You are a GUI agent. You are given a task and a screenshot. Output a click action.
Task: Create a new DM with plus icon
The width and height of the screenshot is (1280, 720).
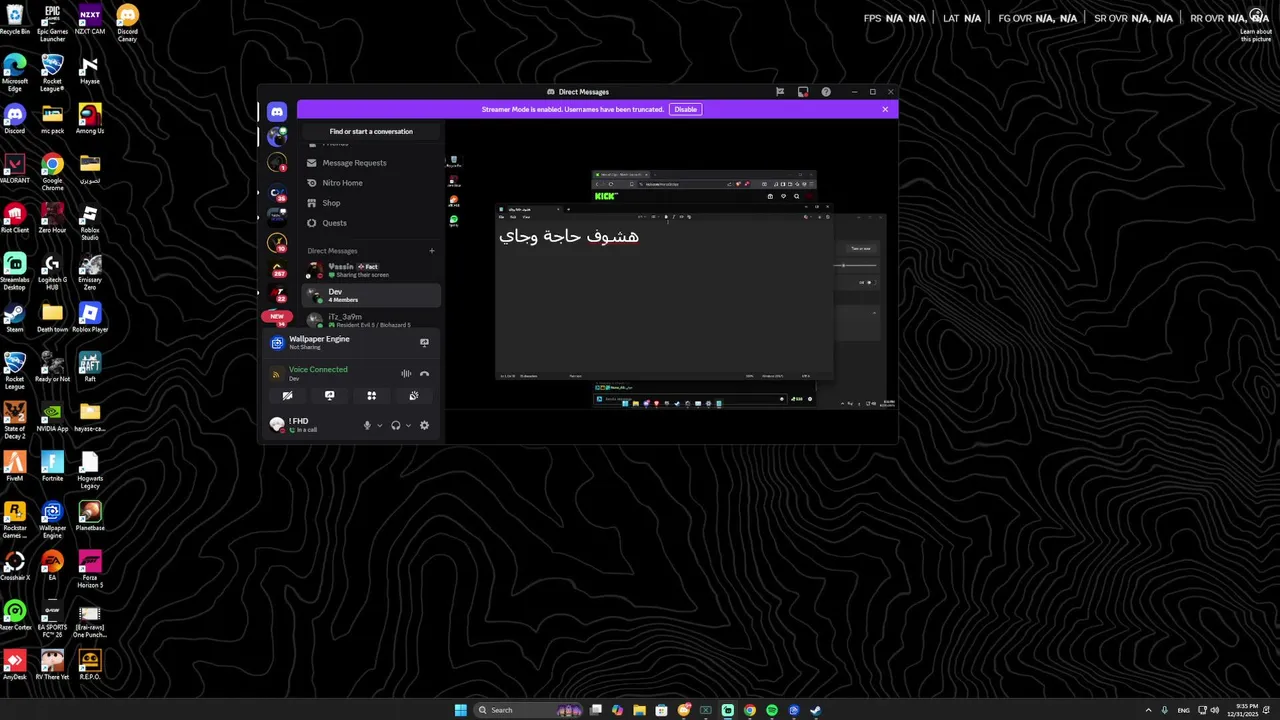[432, 251]
